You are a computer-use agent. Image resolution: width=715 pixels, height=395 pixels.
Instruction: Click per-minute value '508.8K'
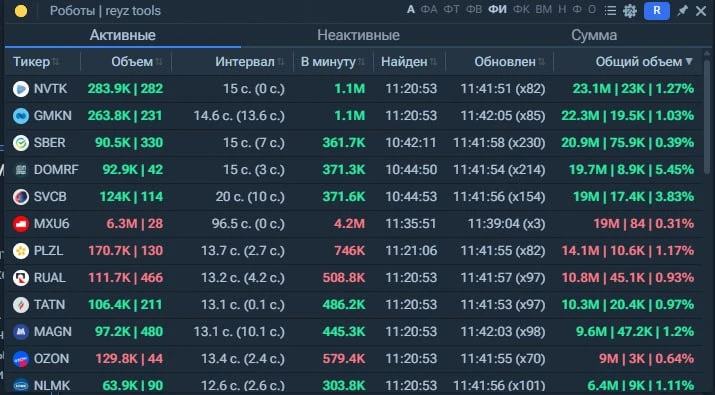tap(344, 277)
